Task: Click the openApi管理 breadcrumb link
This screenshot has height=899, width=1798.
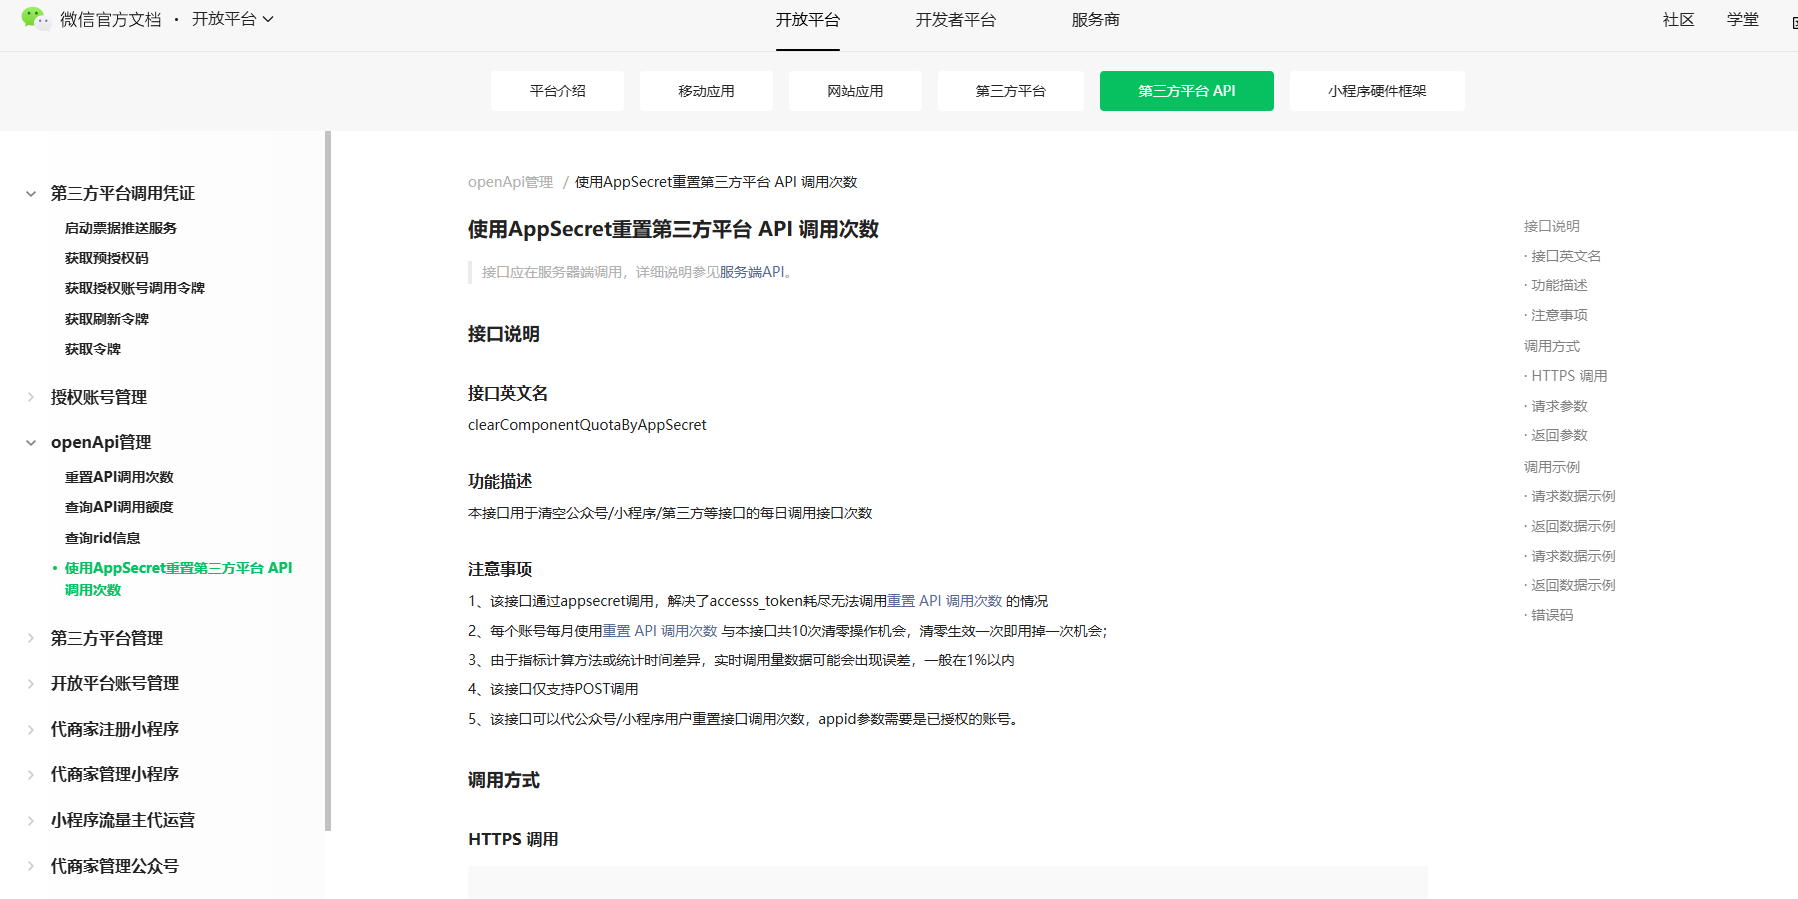Action: click(510, 182)
